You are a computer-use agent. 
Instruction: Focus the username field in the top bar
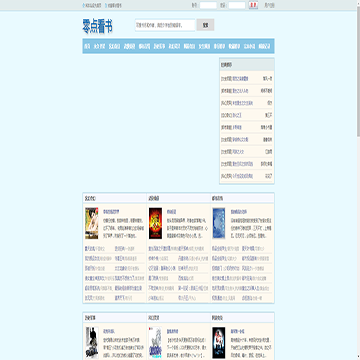tap(208, 5)
